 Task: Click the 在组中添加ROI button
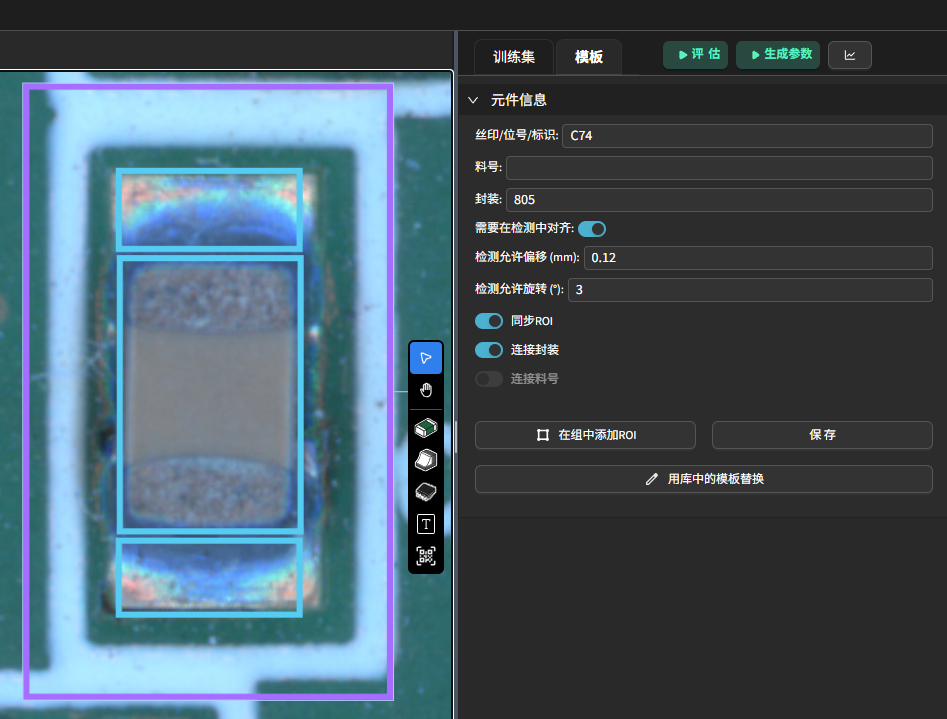585,435
